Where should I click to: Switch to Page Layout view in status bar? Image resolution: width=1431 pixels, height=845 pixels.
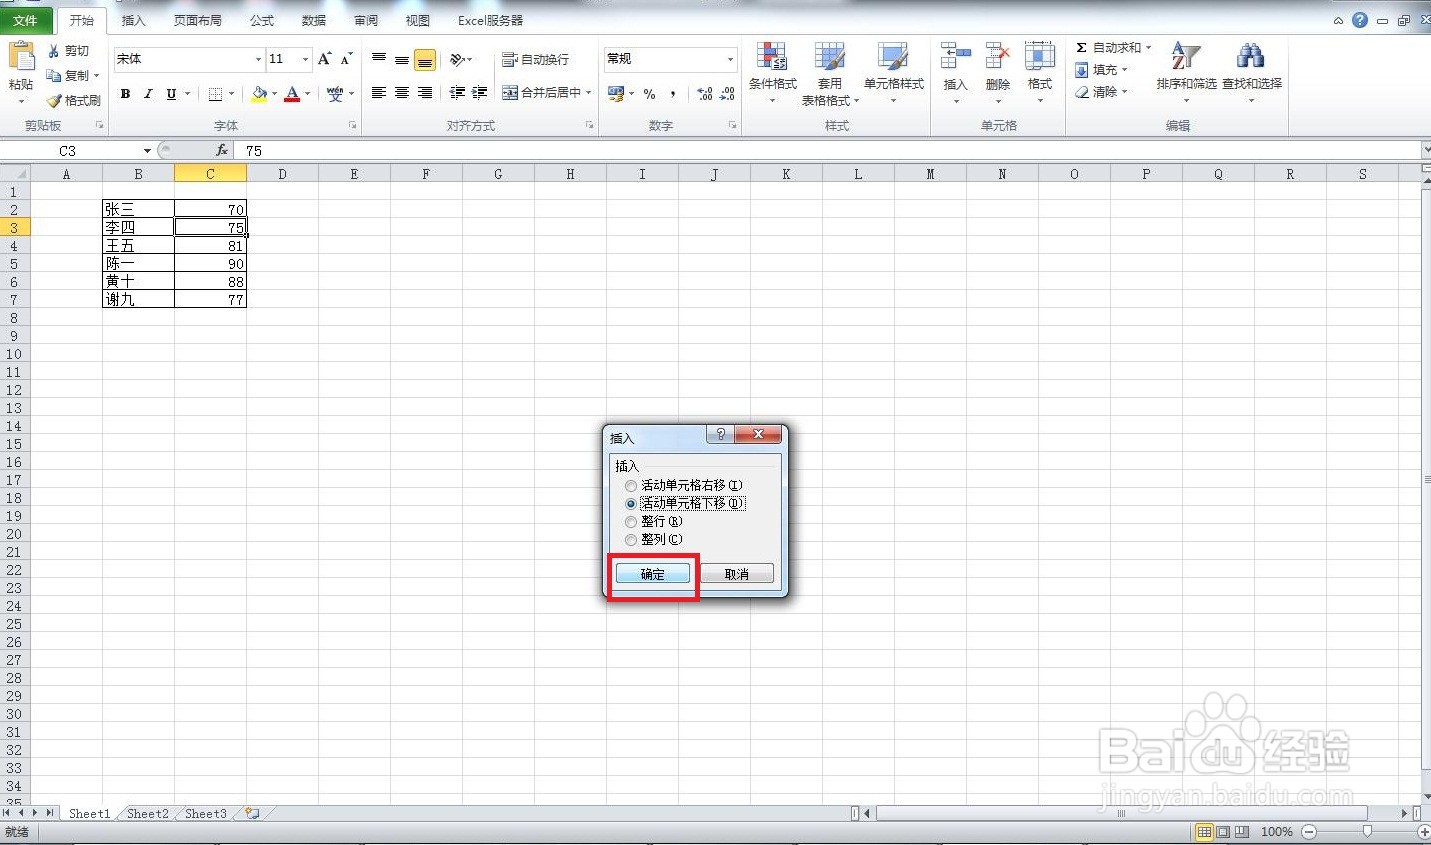pos(1223,832)
